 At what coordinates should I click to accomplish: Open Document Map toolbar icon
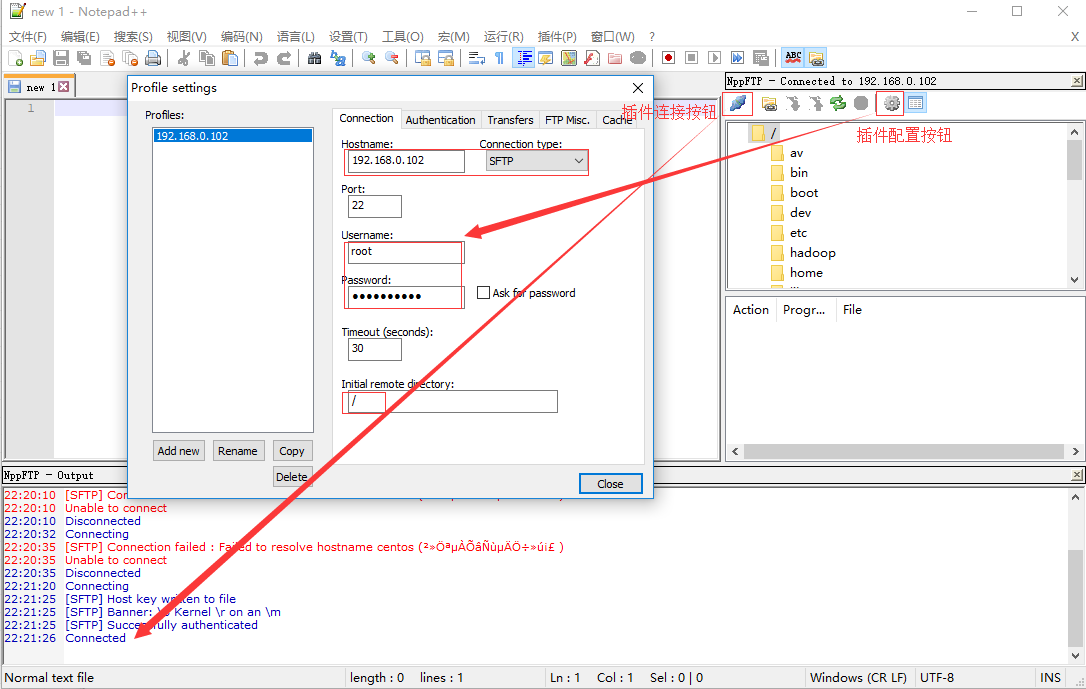click(569, 58)
